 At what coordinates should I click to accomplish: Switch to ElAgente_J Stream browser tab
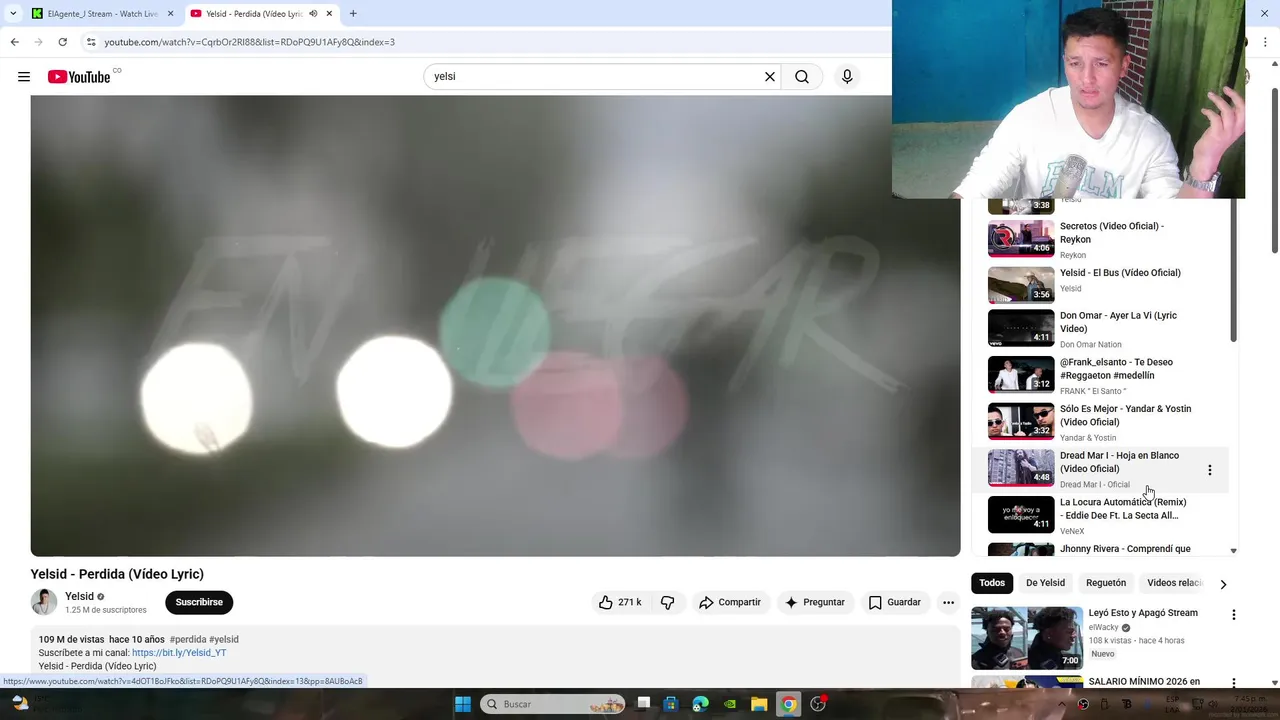tap(100, 14)
